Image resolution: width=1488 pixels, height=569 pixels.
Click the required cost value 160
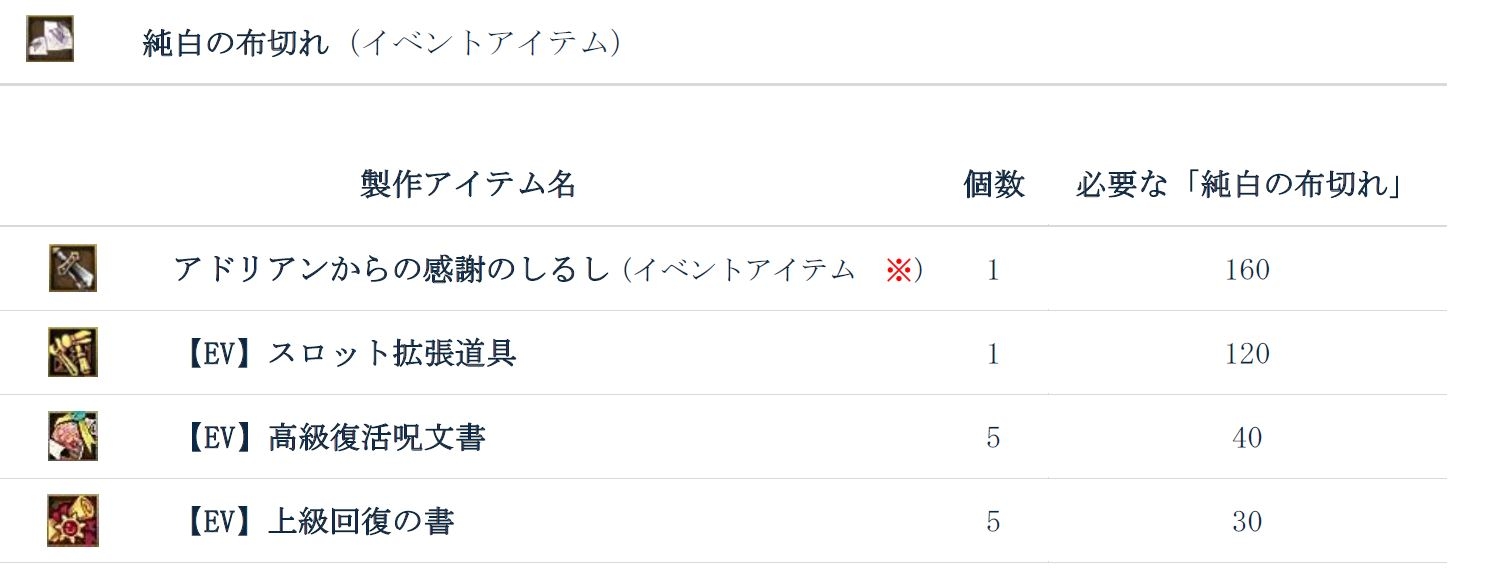(x=1247, y=270)
